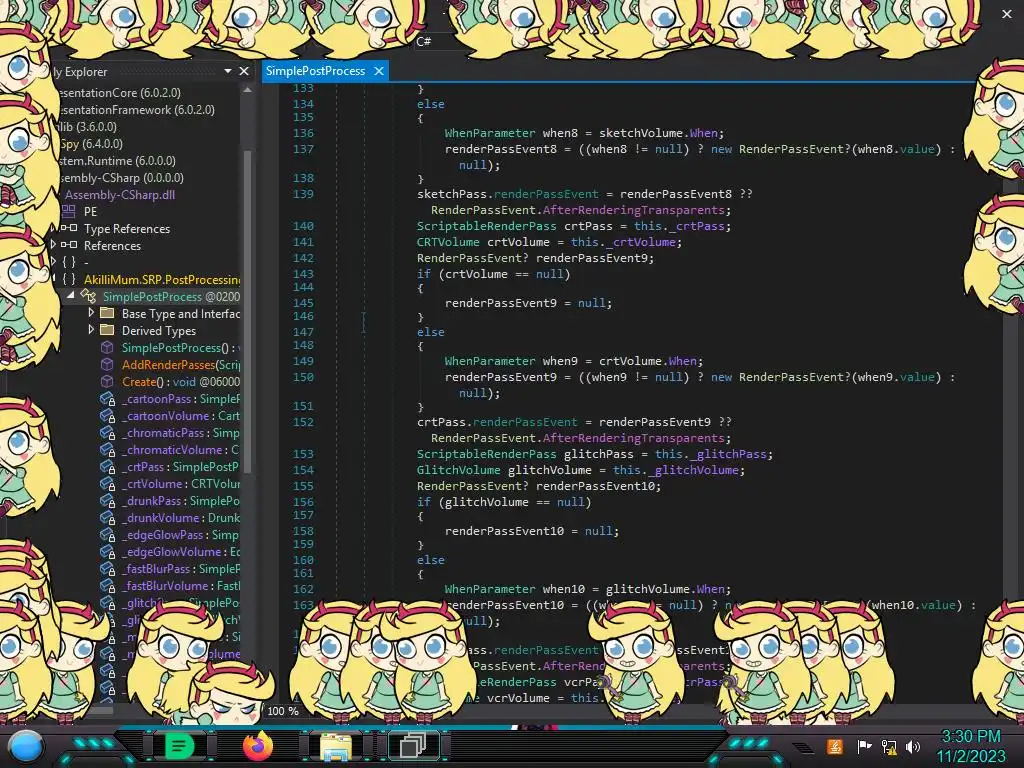
Task: Select the System.Runtime (6.0.0.0) assembly
Action: coord(116,161)
